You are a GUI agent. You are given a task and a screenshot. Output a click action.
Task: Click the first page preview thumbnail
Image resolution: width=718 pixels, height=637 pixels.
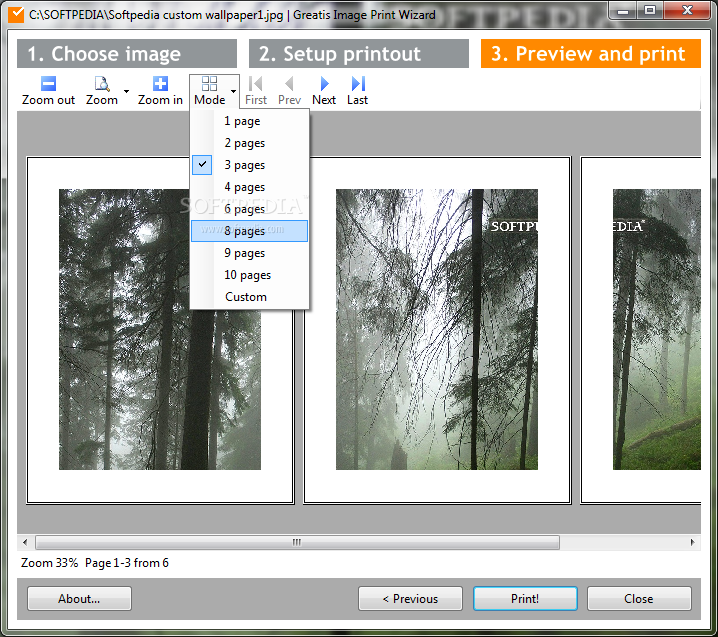click(x=160, y=330)
